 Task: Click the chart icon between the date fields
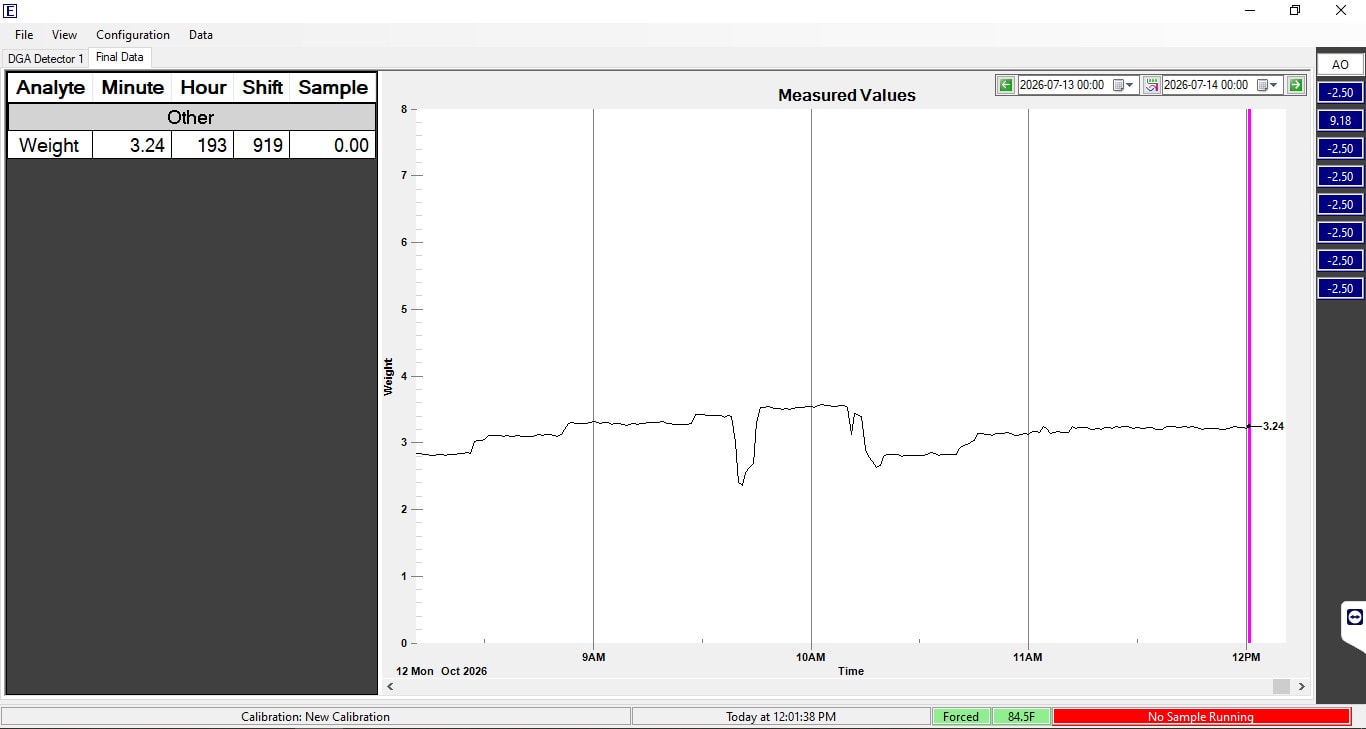pos(1152,85)
